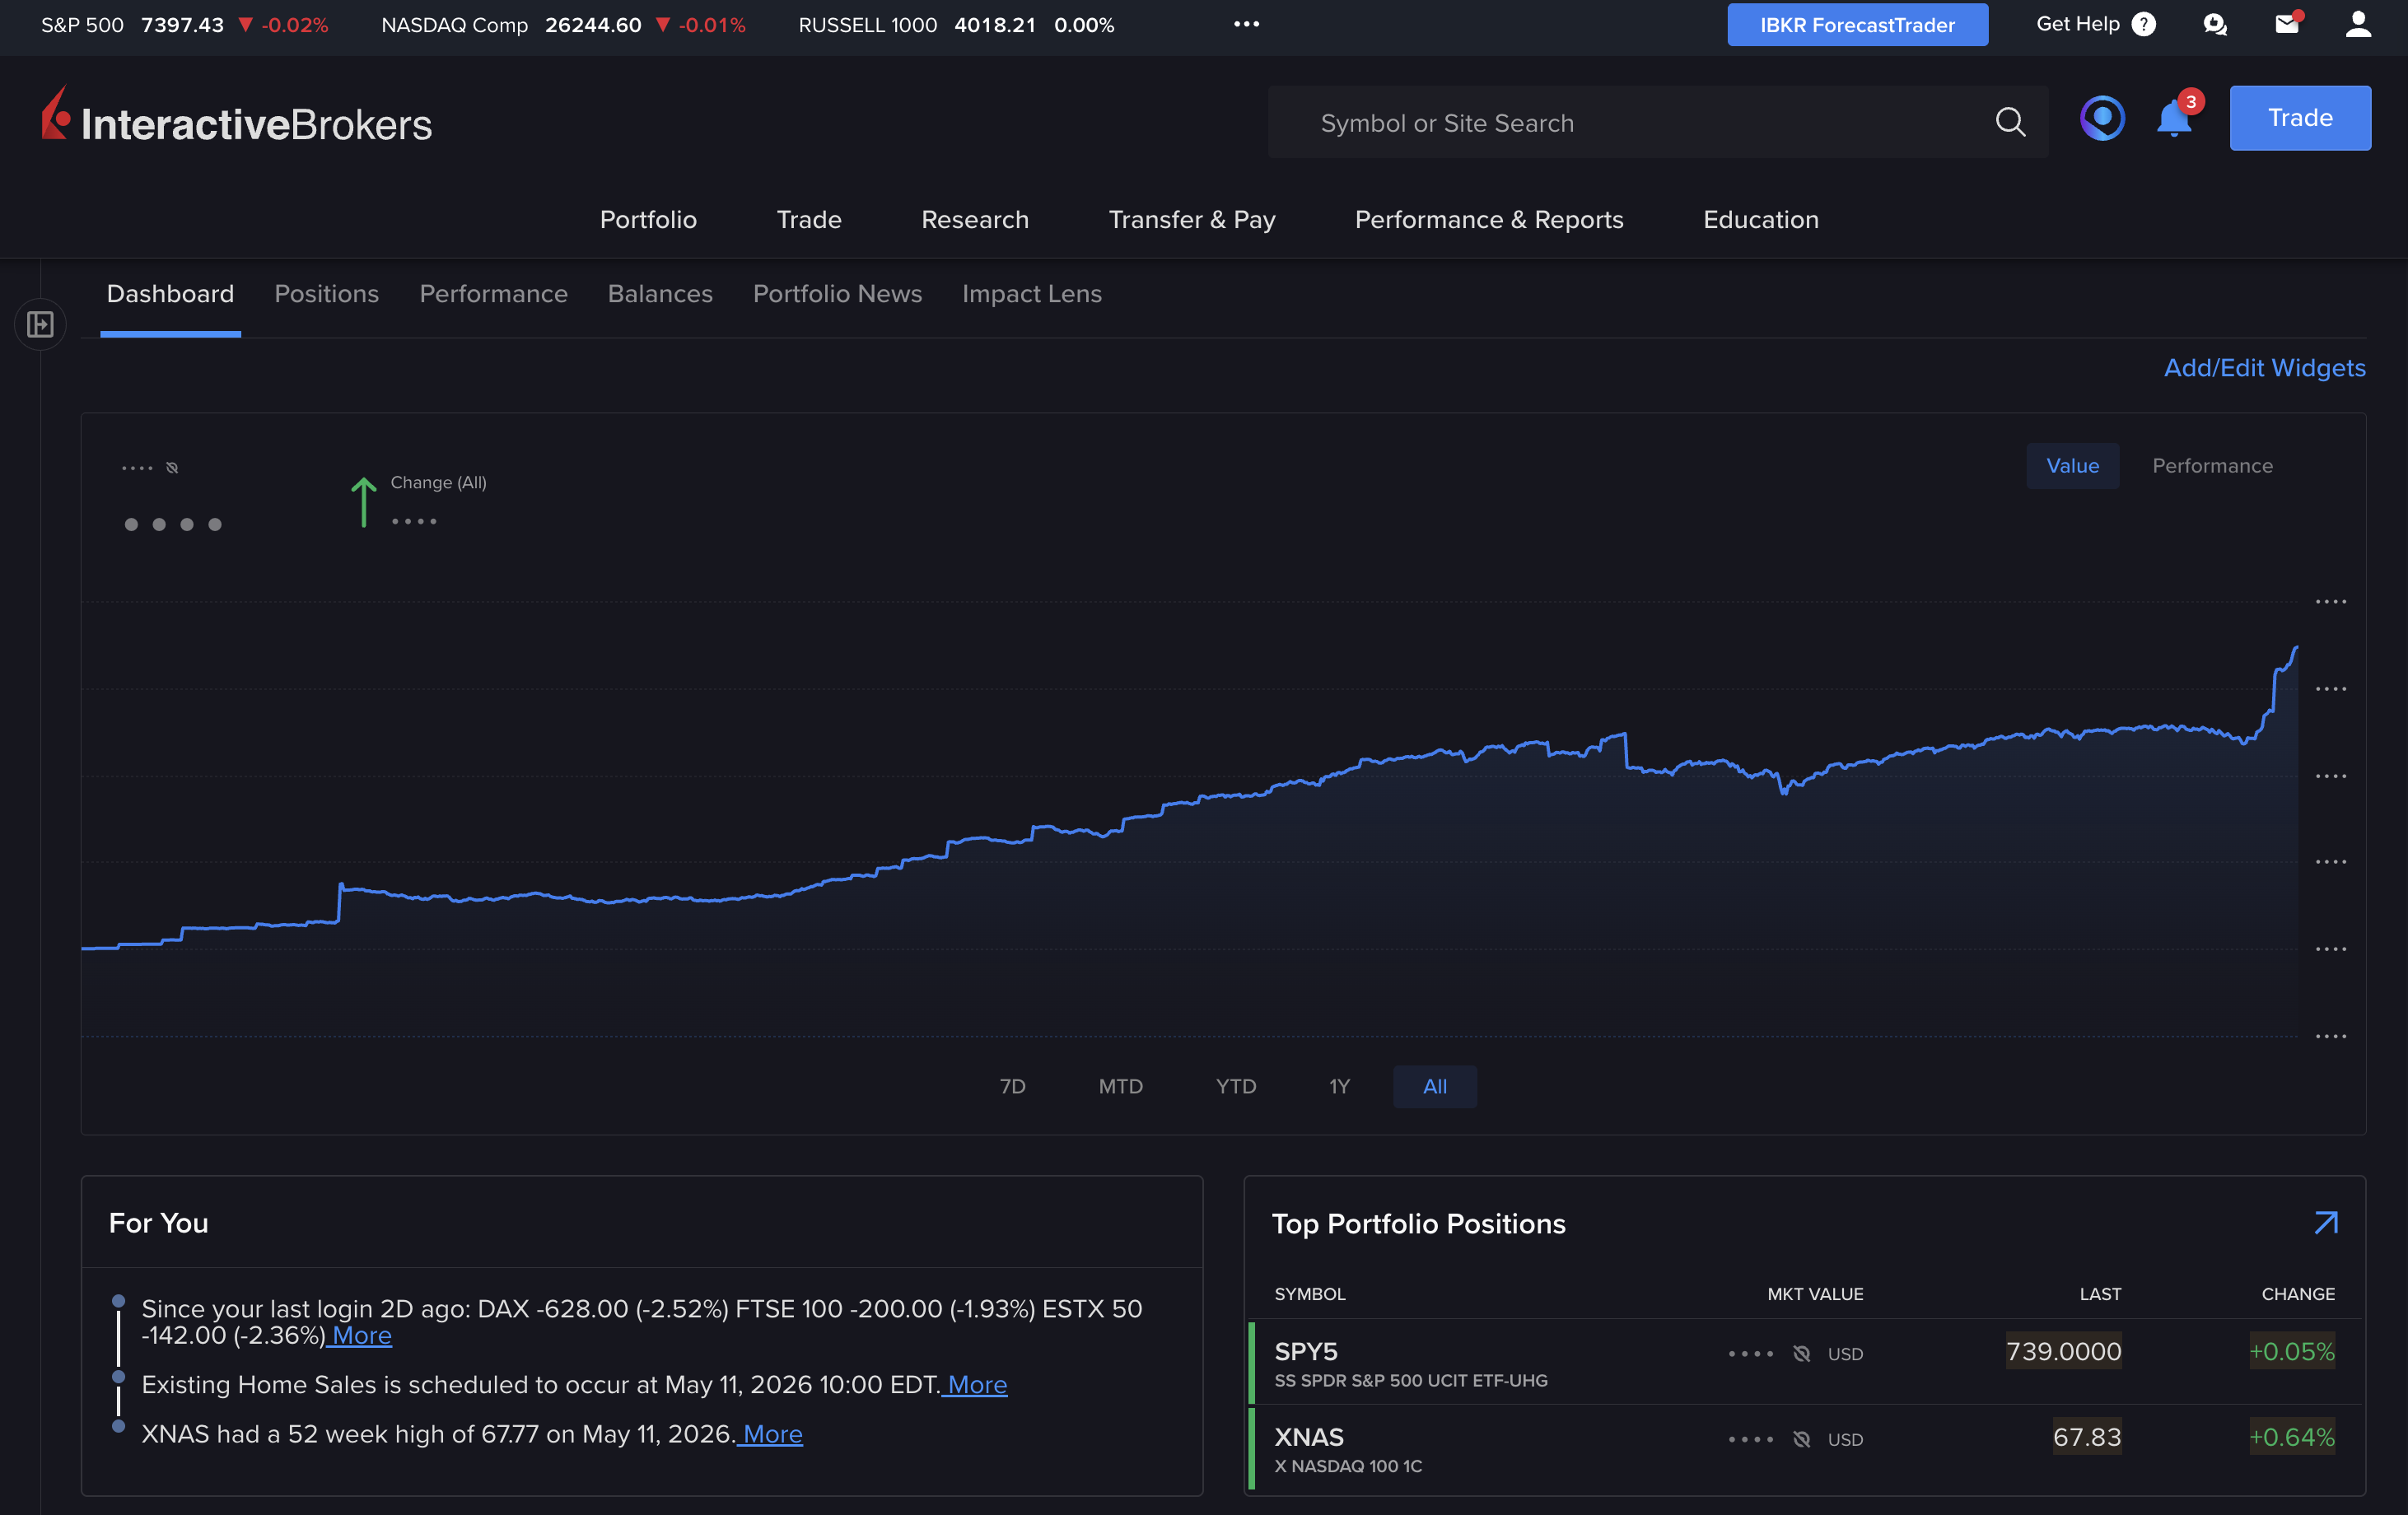This screenshot has height=1515, width=2408.
Task: Click XNAS last price 67.83
Action: (x=2086, y=1437)
